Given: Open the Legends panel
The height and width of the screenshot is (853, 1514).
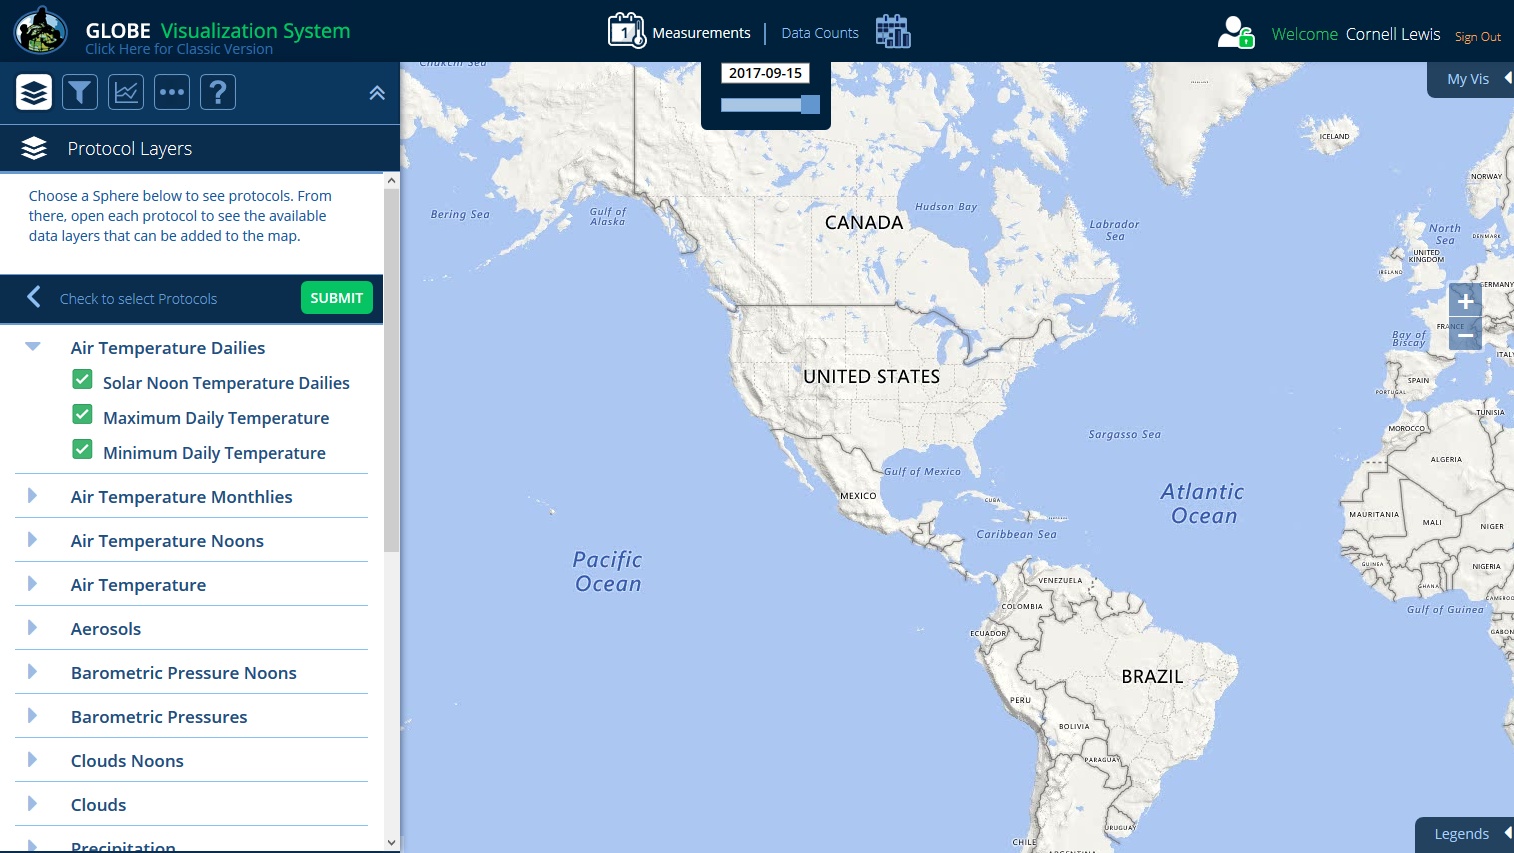Looking at the screenshot, I should (1464, 834).
